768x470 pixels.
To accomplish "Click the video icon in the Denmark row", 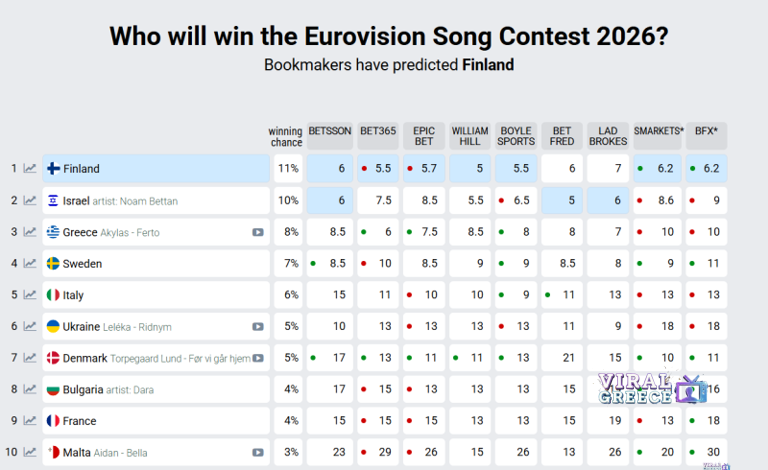I will coord(258,358).
